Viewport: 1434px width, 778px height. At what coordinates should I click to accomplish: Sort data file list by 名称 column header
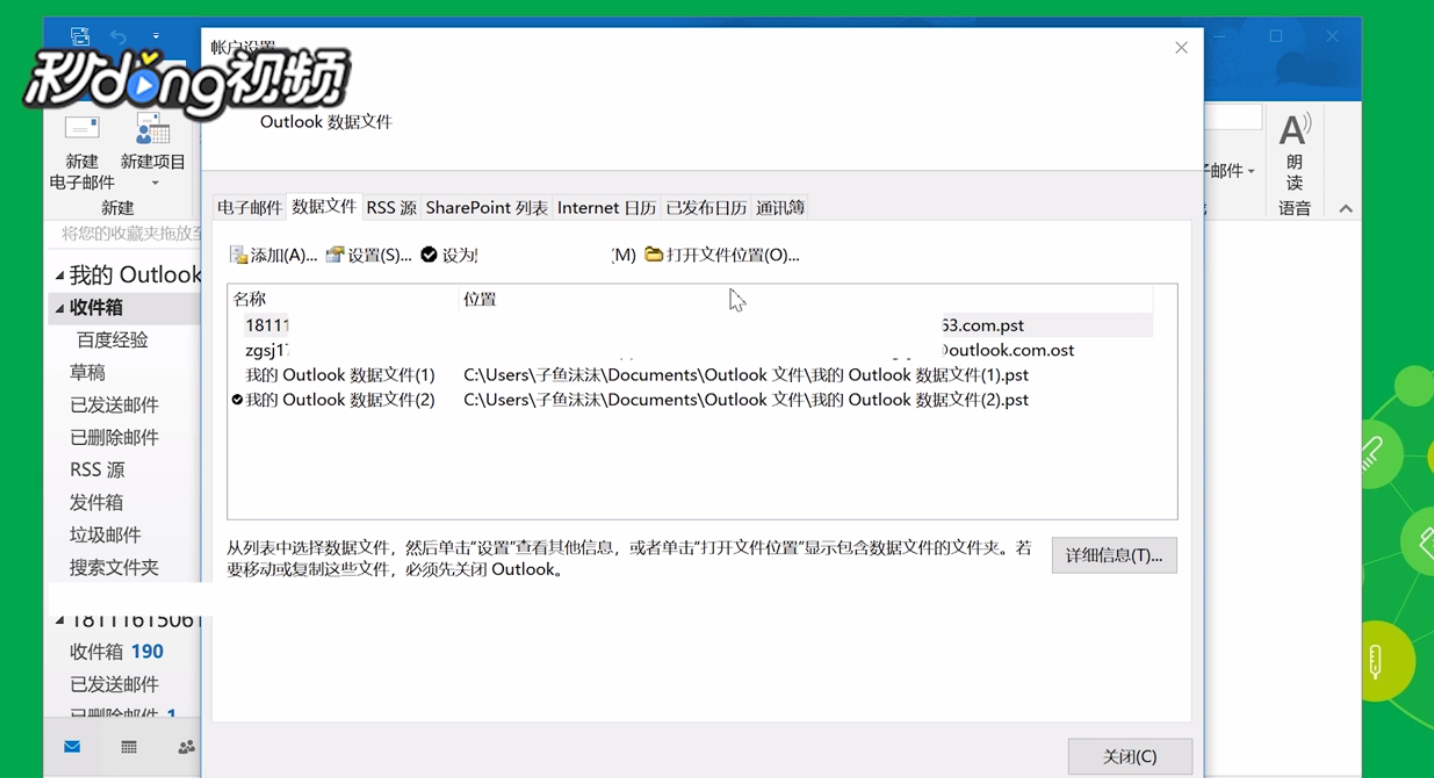(x=342, y=299)
